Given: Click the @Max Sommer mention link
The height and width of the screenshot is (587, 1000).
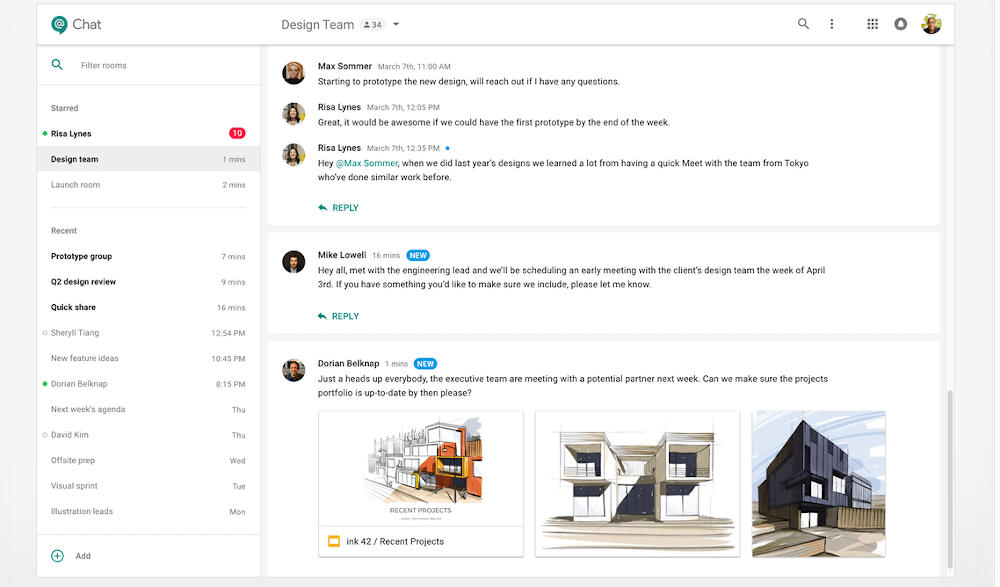Looking at the screenshot, I should (x=366, y=163).
